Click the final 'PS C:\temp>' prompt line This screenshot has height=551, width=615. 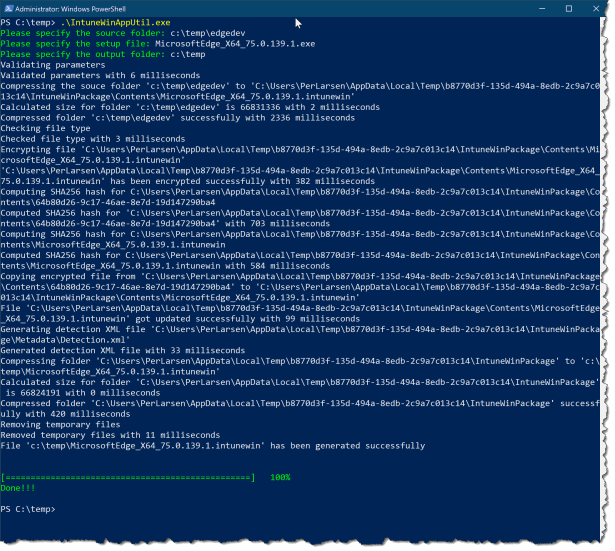pyautogui.click(x=28, y=509)
